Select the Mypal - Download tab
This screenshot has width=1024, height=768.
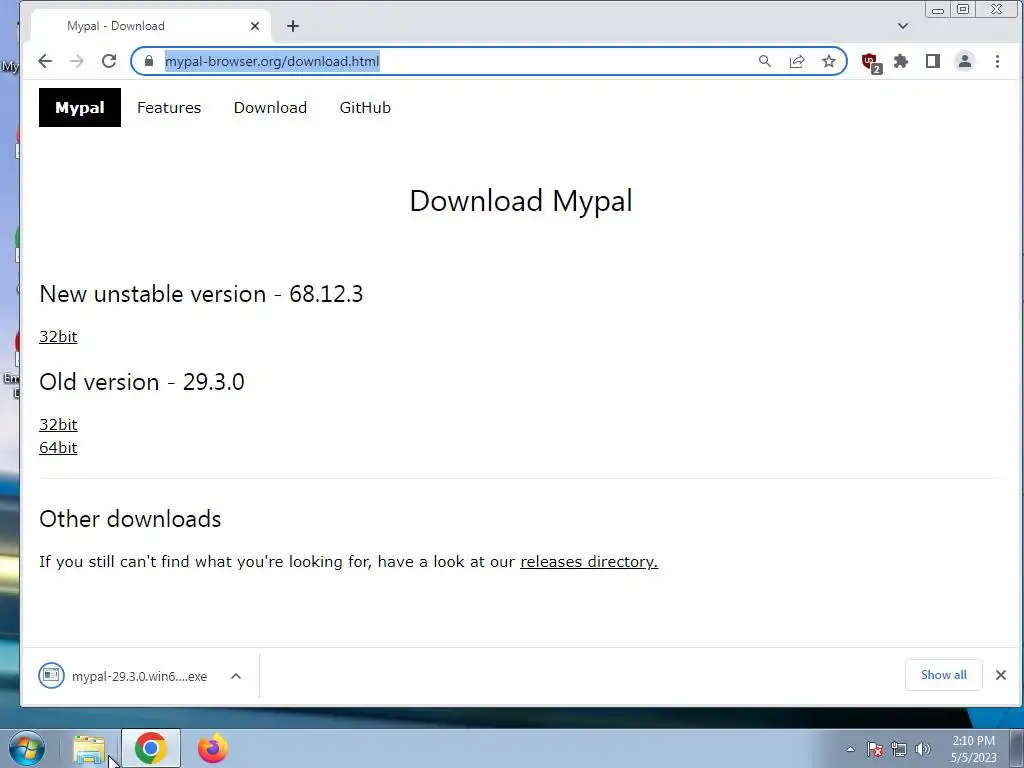tap(150, 26)
